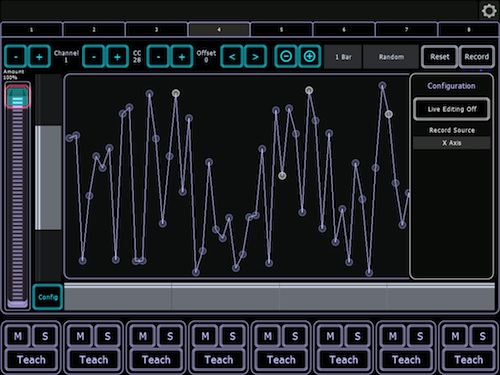500x375 pixels.
Task: Click Teach on the eighth track
Action: (x=469, y=360)
